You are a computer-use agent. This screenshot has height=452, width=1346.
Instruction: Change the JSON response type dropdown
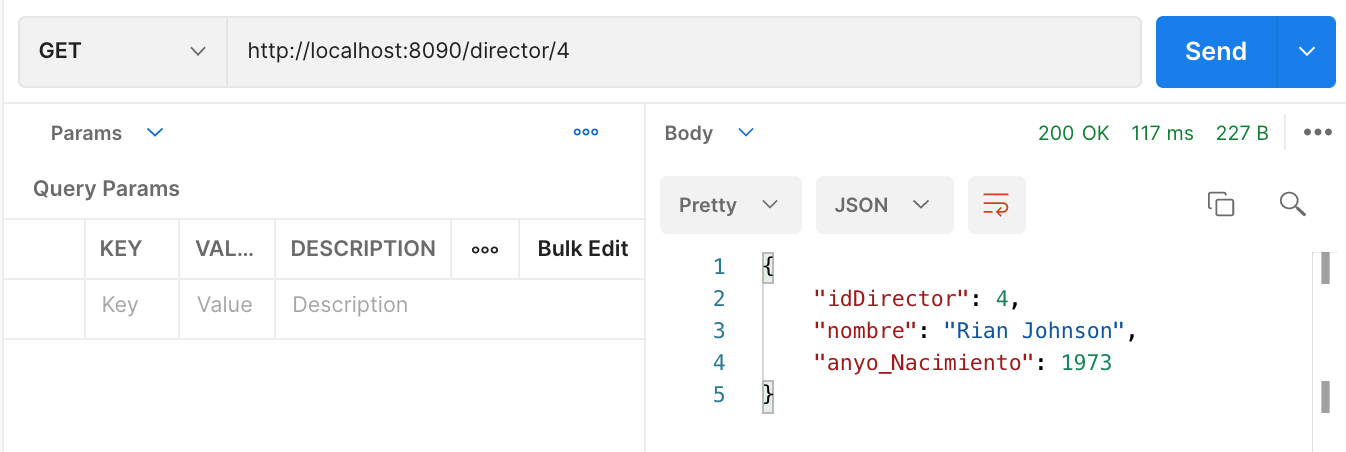884,205
